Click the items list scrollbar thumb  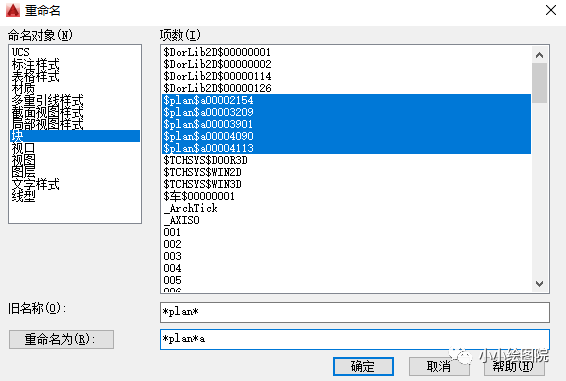pos(540,83)
